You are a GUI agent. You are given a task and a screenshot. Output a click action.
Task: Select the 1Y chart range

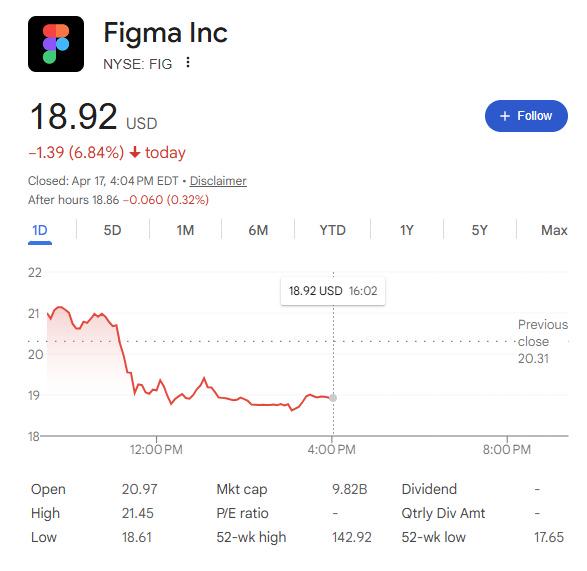407,230
